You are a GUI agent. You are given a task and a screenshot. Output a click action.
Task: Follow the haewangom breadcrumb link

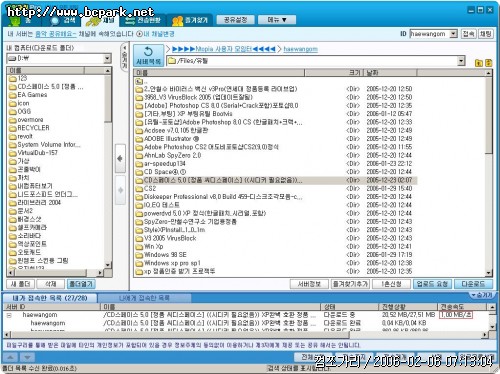click(300, 49)
